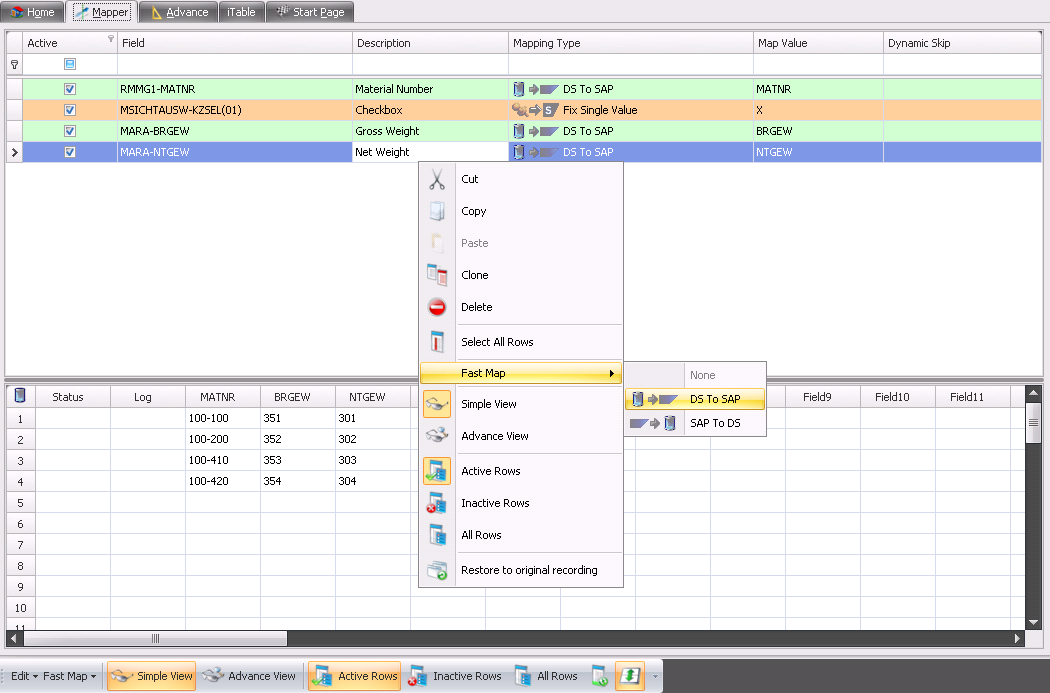
Task: Toggle the Active filter checkbox in filter row
Action: (70, 64)
